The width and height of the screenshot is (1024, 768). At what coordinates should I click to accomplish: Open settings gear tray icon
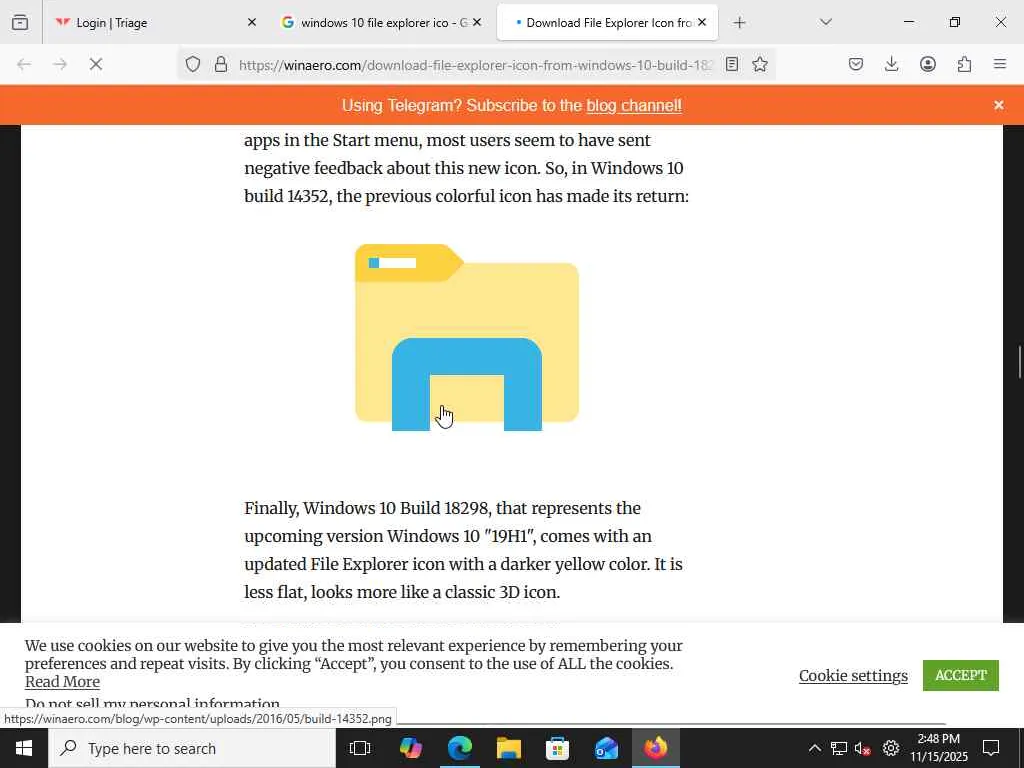click(x=891, y=748)
